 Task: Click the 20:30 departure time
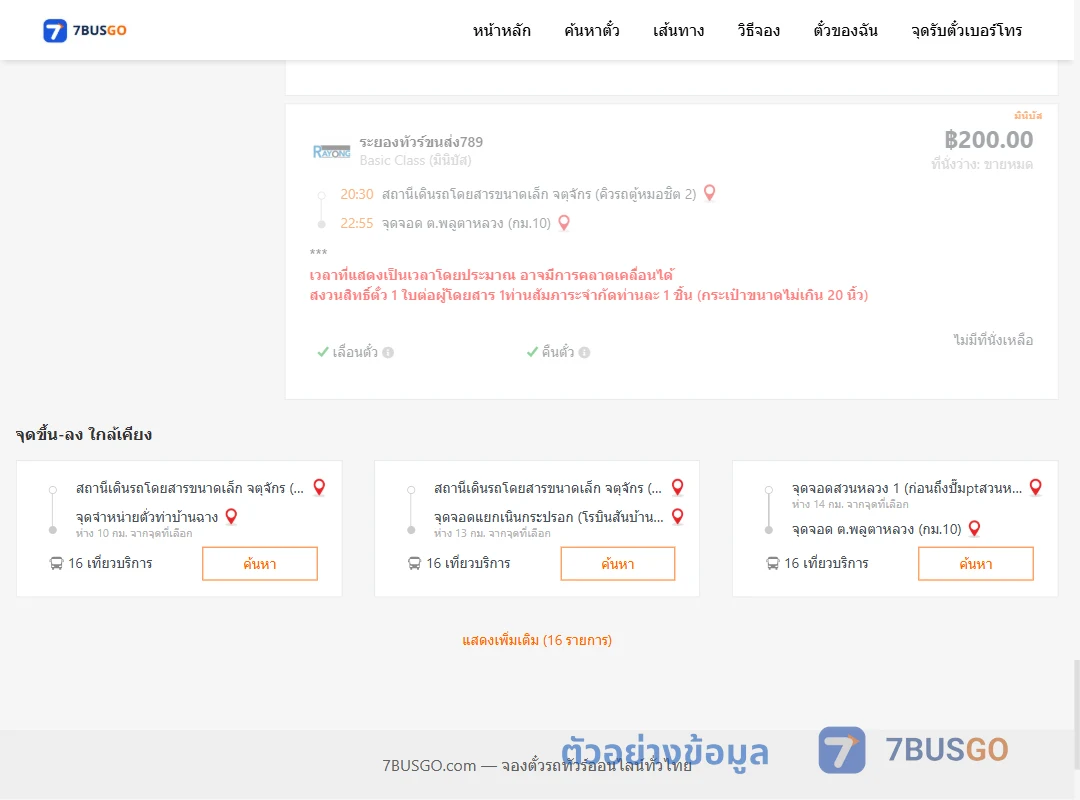(357, 194)
